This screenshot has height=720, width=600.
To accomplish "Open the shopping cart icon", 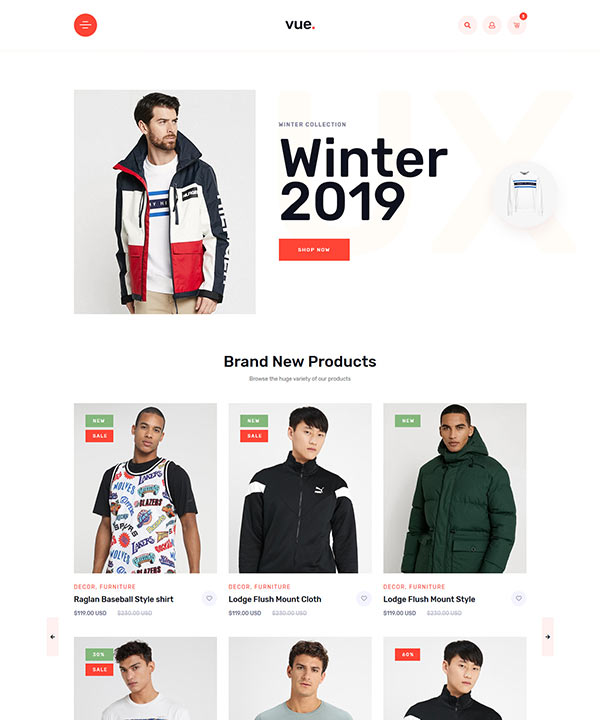I will [516, 25].
